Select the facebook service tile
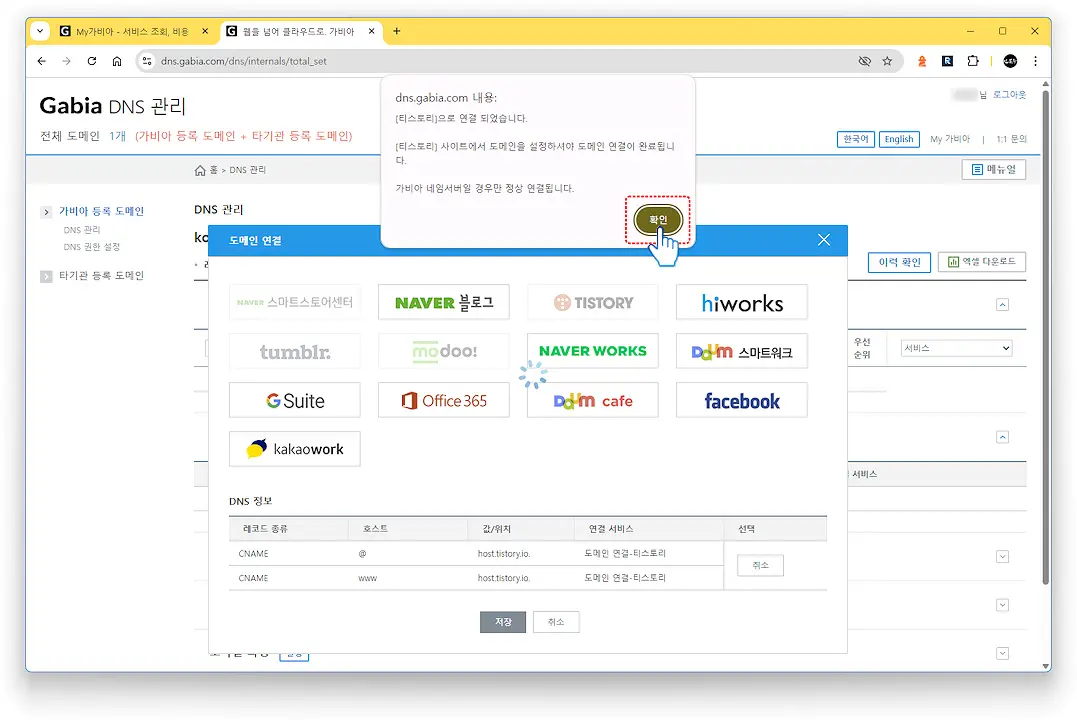The image size is (1077, 720). 742,401
